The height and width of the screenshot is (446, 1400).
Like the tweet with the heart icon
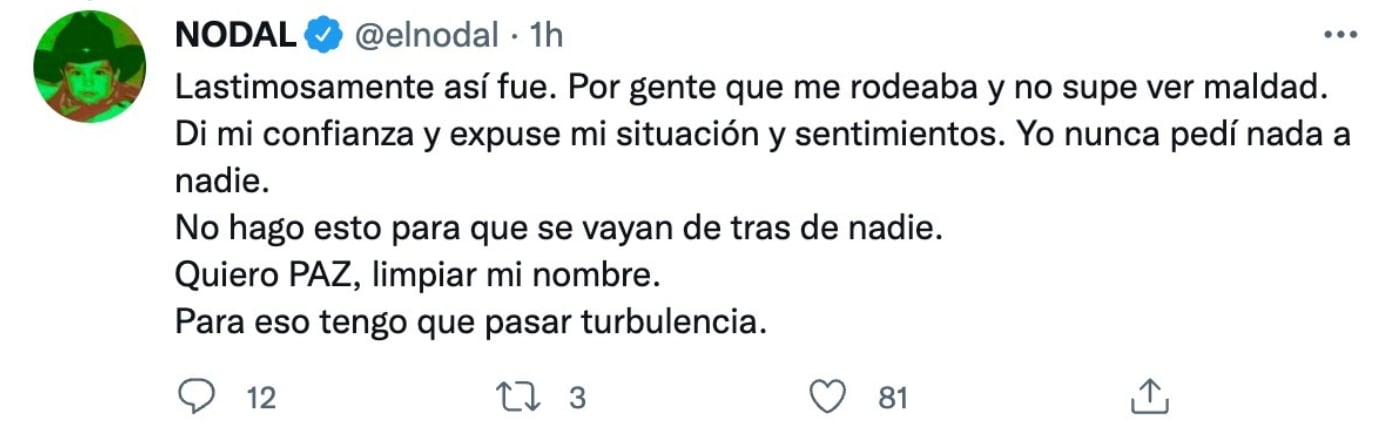(827, 398)
